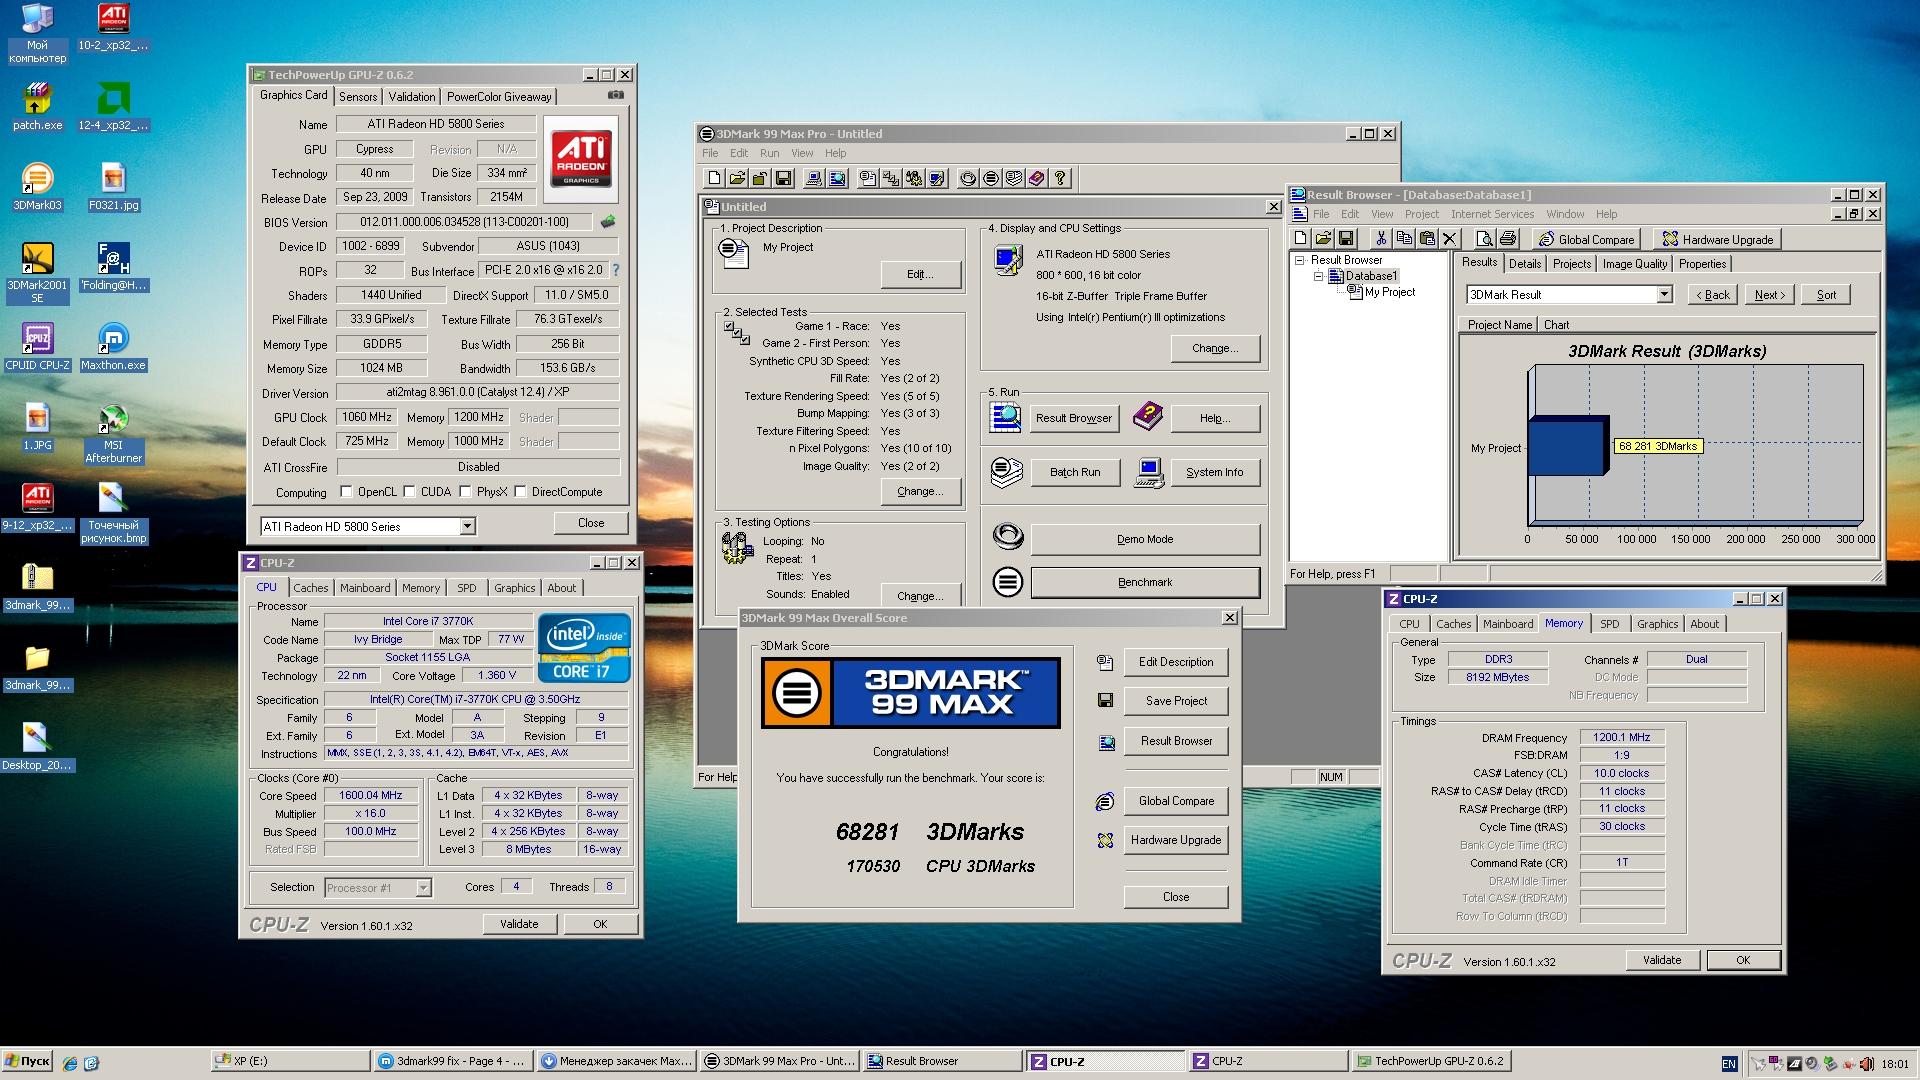Click Copy icon in Result Browser toolbar
Screen dimensions: 1920x1080
[x=1404, y=239]
